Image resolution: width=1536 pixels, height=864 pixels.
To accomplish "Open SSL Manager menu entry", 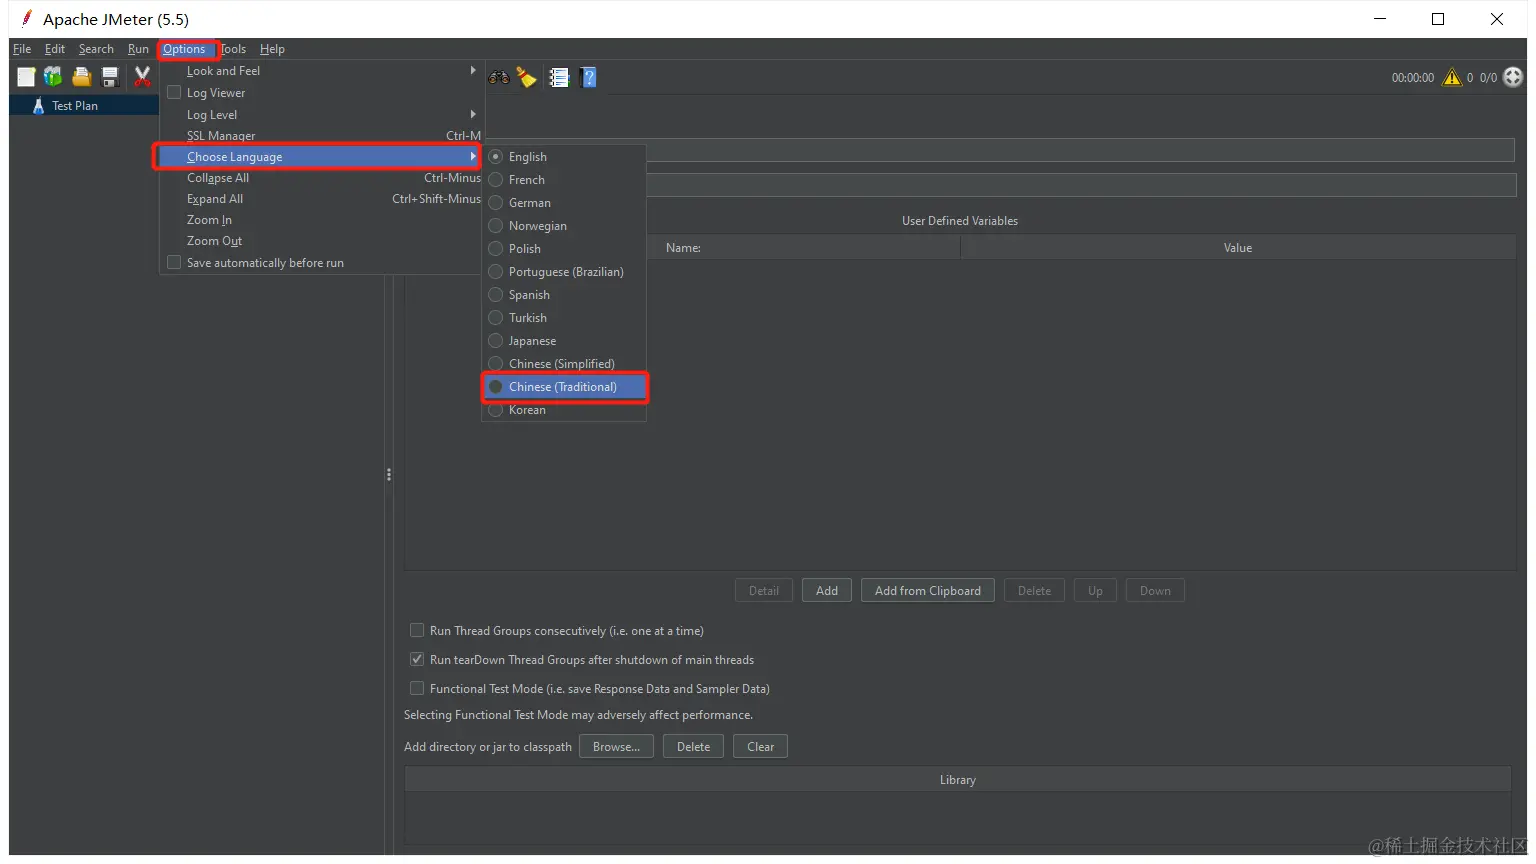I will pyautogui.click(x=321, y=136).
